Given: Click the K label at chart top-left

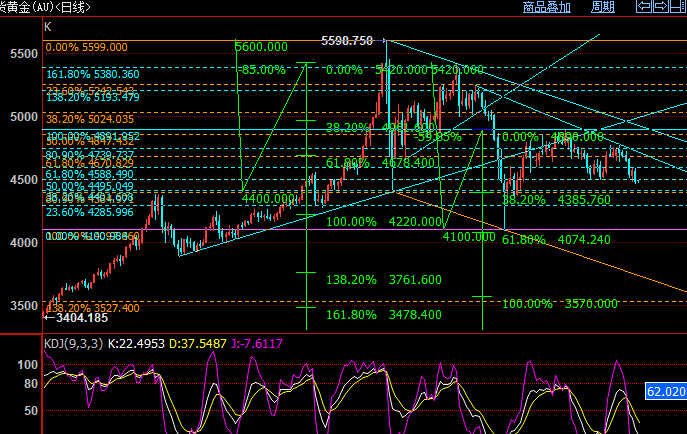Looking at the screenshot, I should pos(48,27).
